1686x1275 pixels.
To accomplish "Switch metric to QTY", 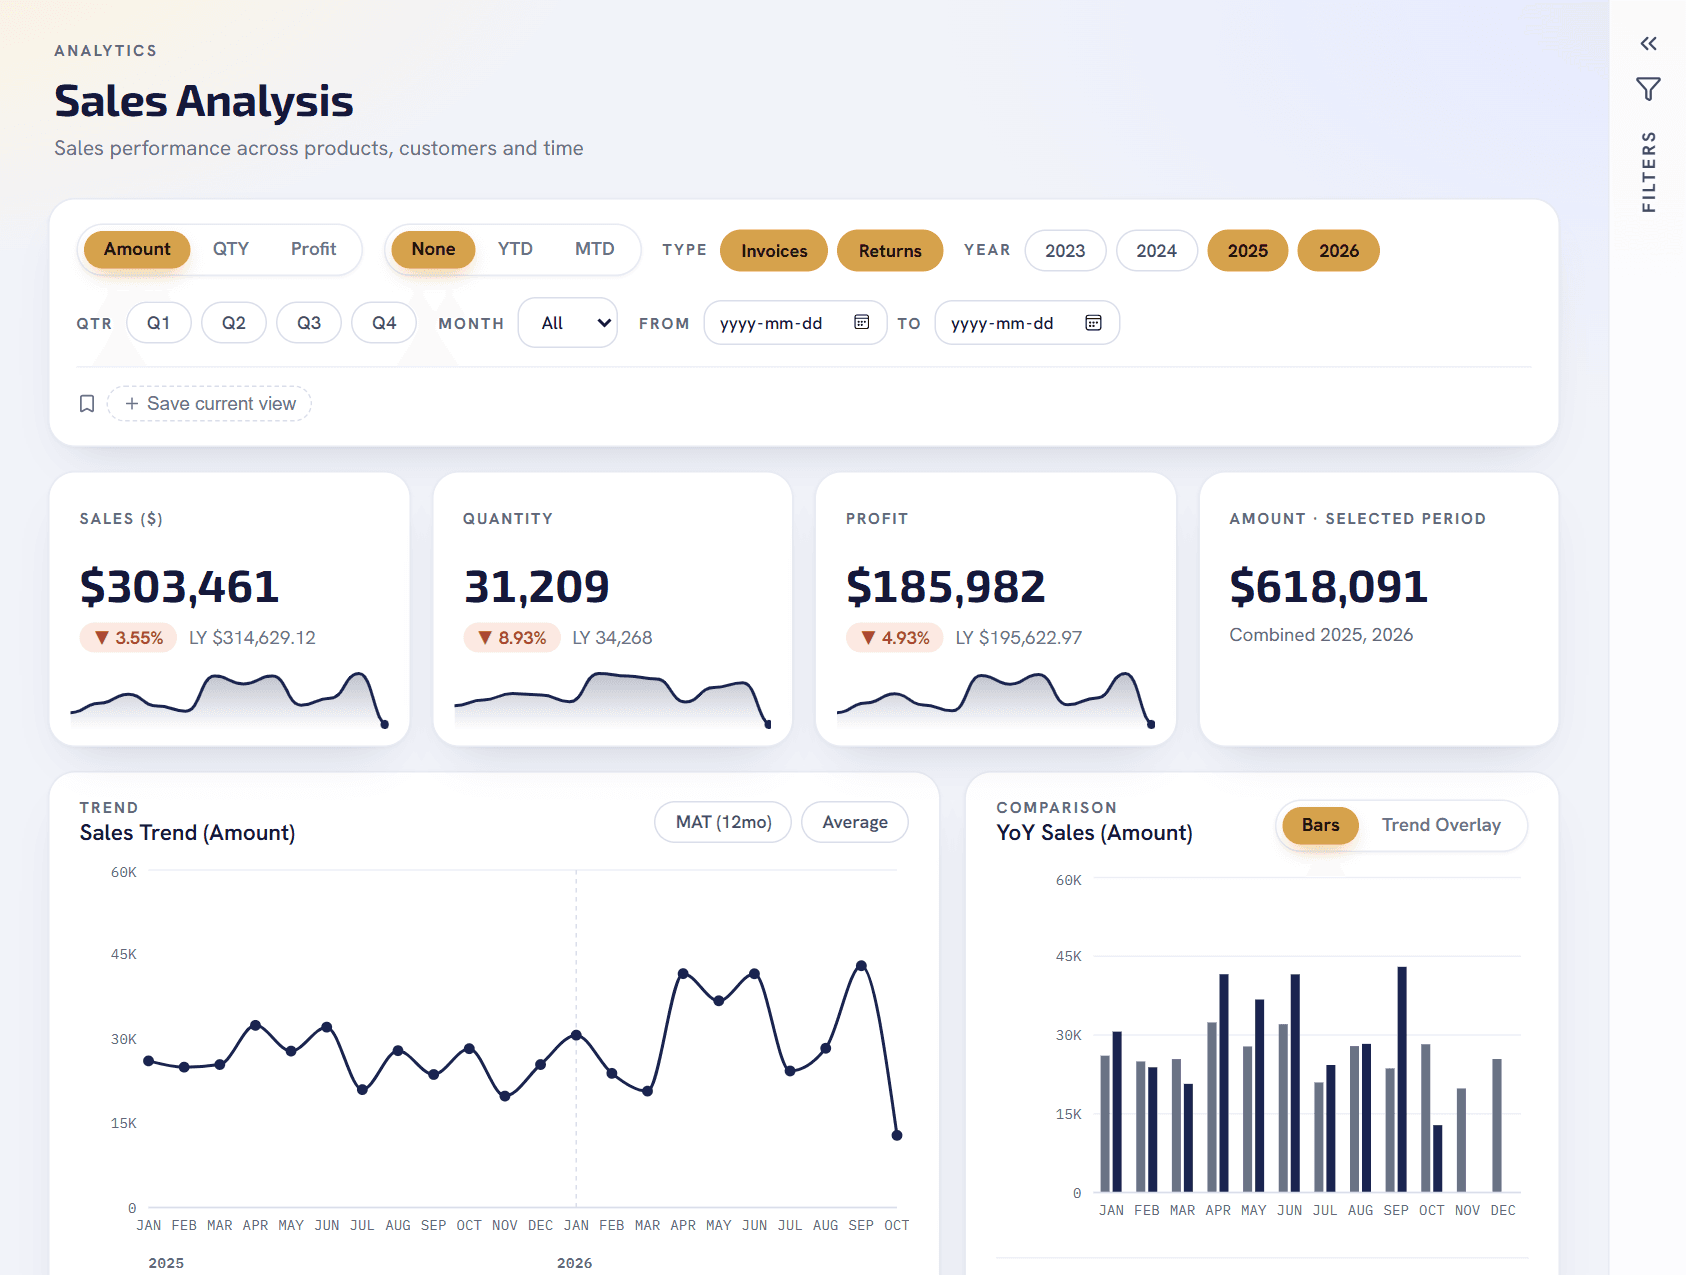I will coord(230,249).
